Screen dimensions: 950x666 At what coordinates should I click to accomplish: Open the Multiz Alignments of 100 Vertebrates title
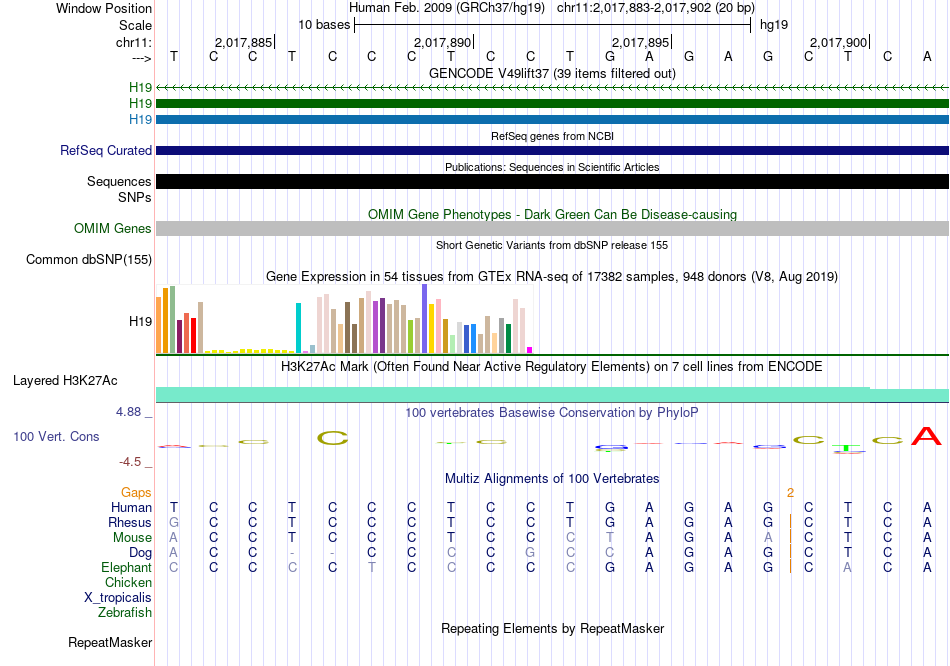(x=552, y=478)
